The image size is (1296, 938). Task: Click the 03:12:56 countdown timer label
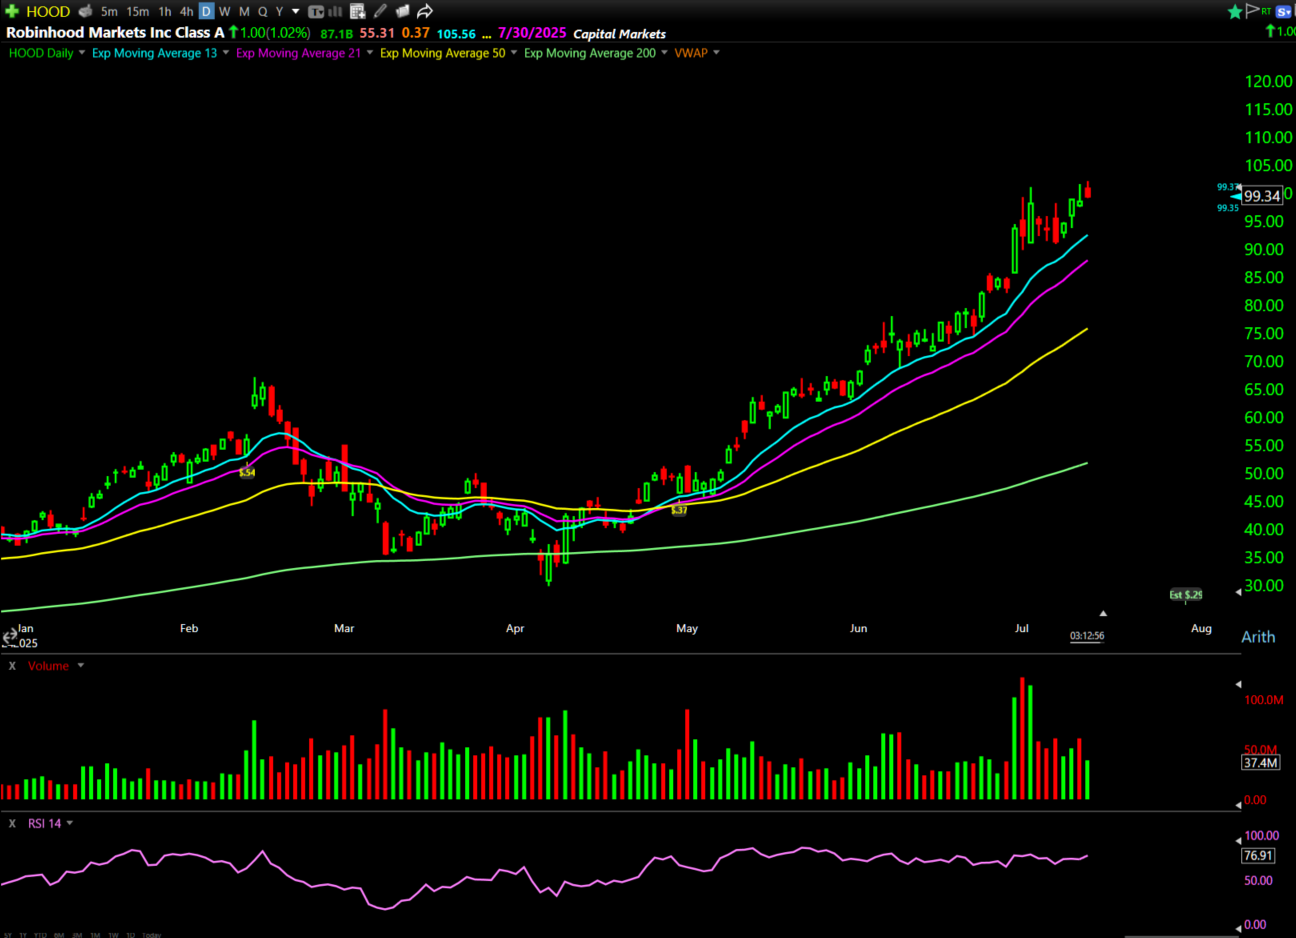pyautogui.click(x=1087, y=636)
